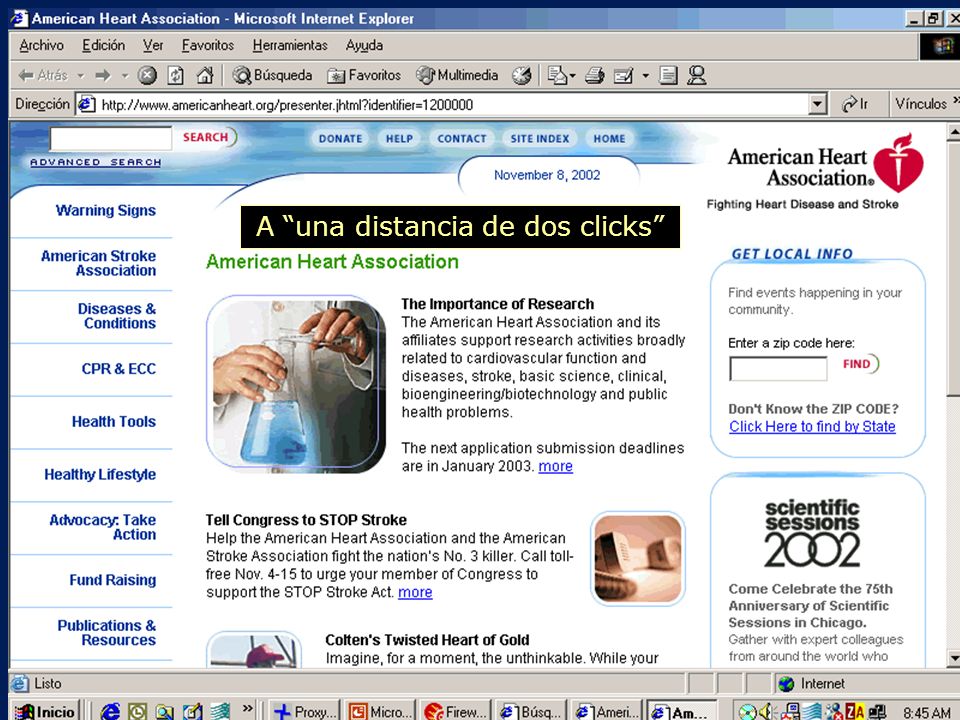Click the CONTACT nav button
The image size is (960, 720).
point(462,138)
